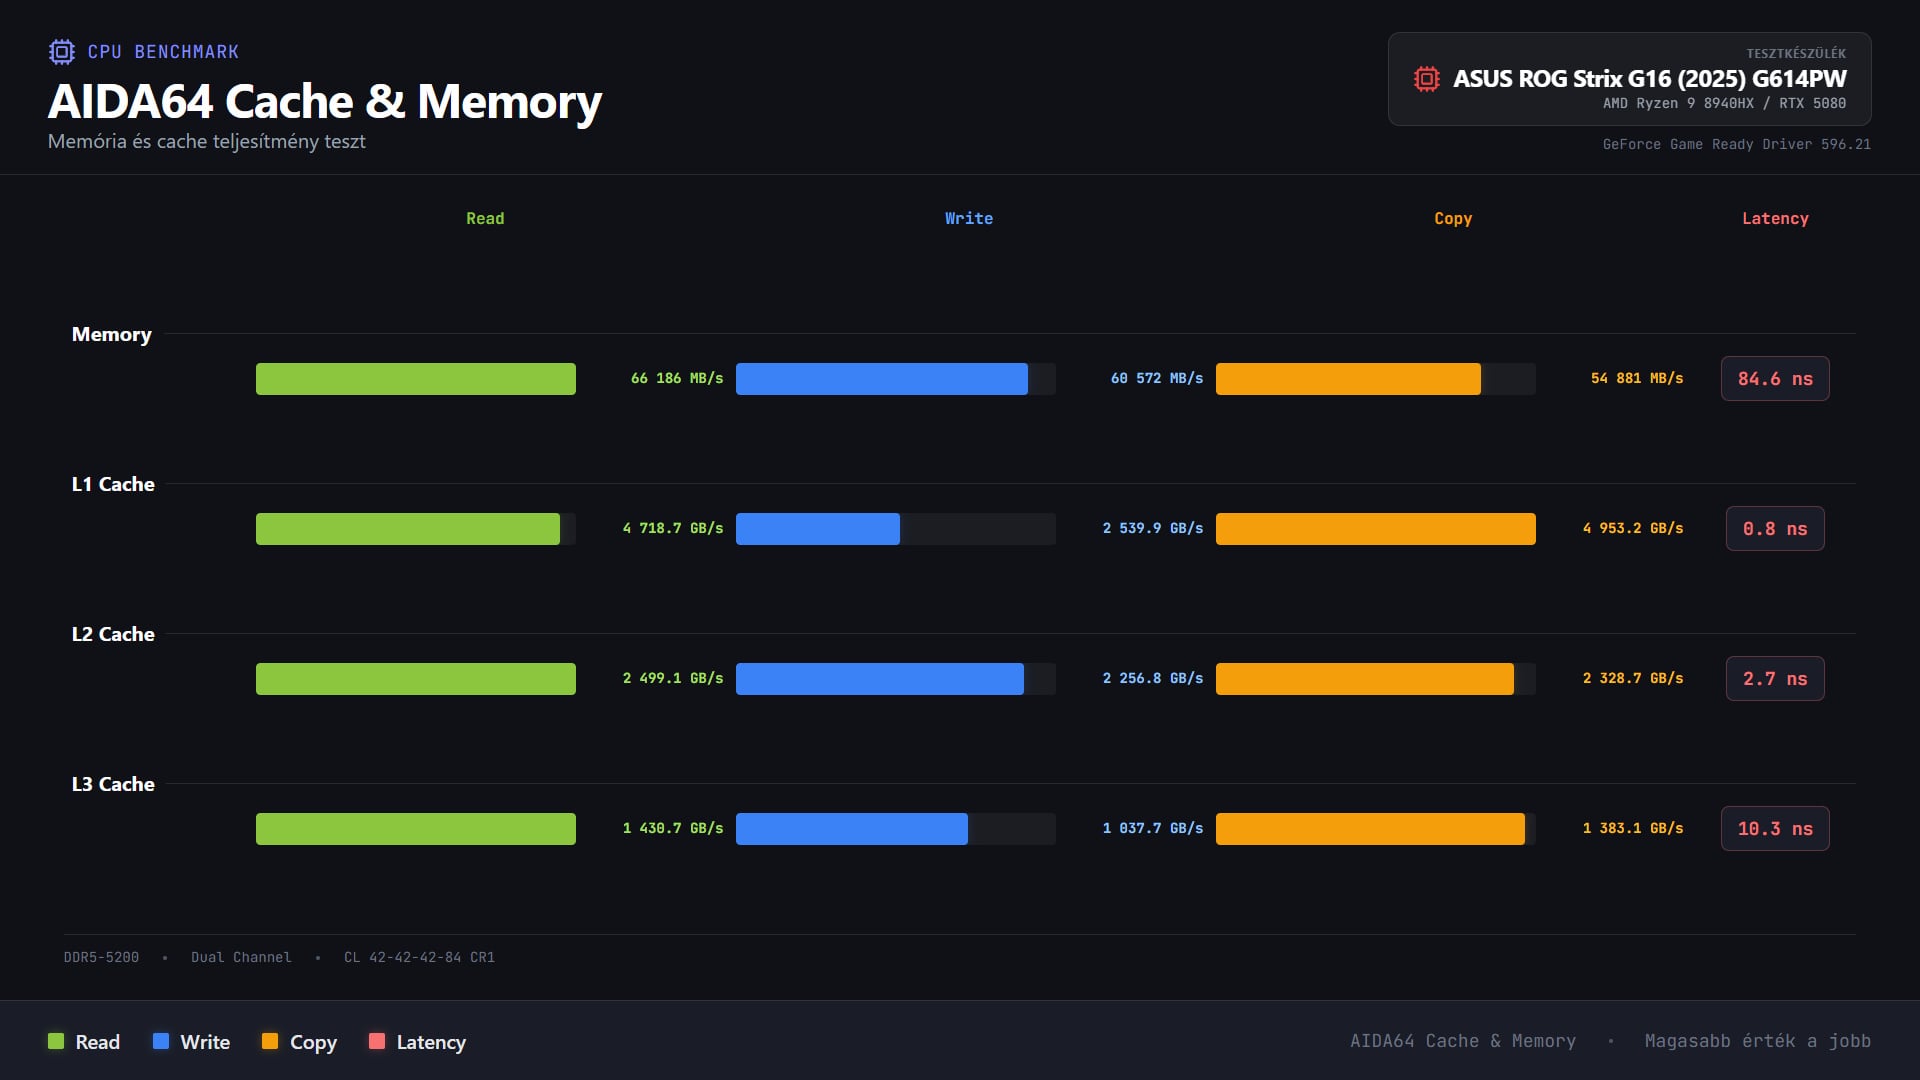Click the L3 Cache copy orange bar
The height and width of the screenshot is (1080, 1920).
1370,829
